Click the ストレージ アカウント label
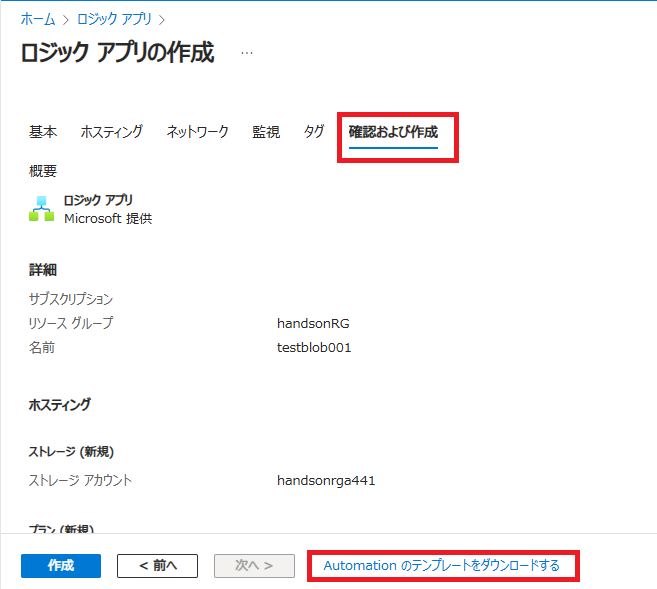Screen dimensions: 657x589 [80, 480]
